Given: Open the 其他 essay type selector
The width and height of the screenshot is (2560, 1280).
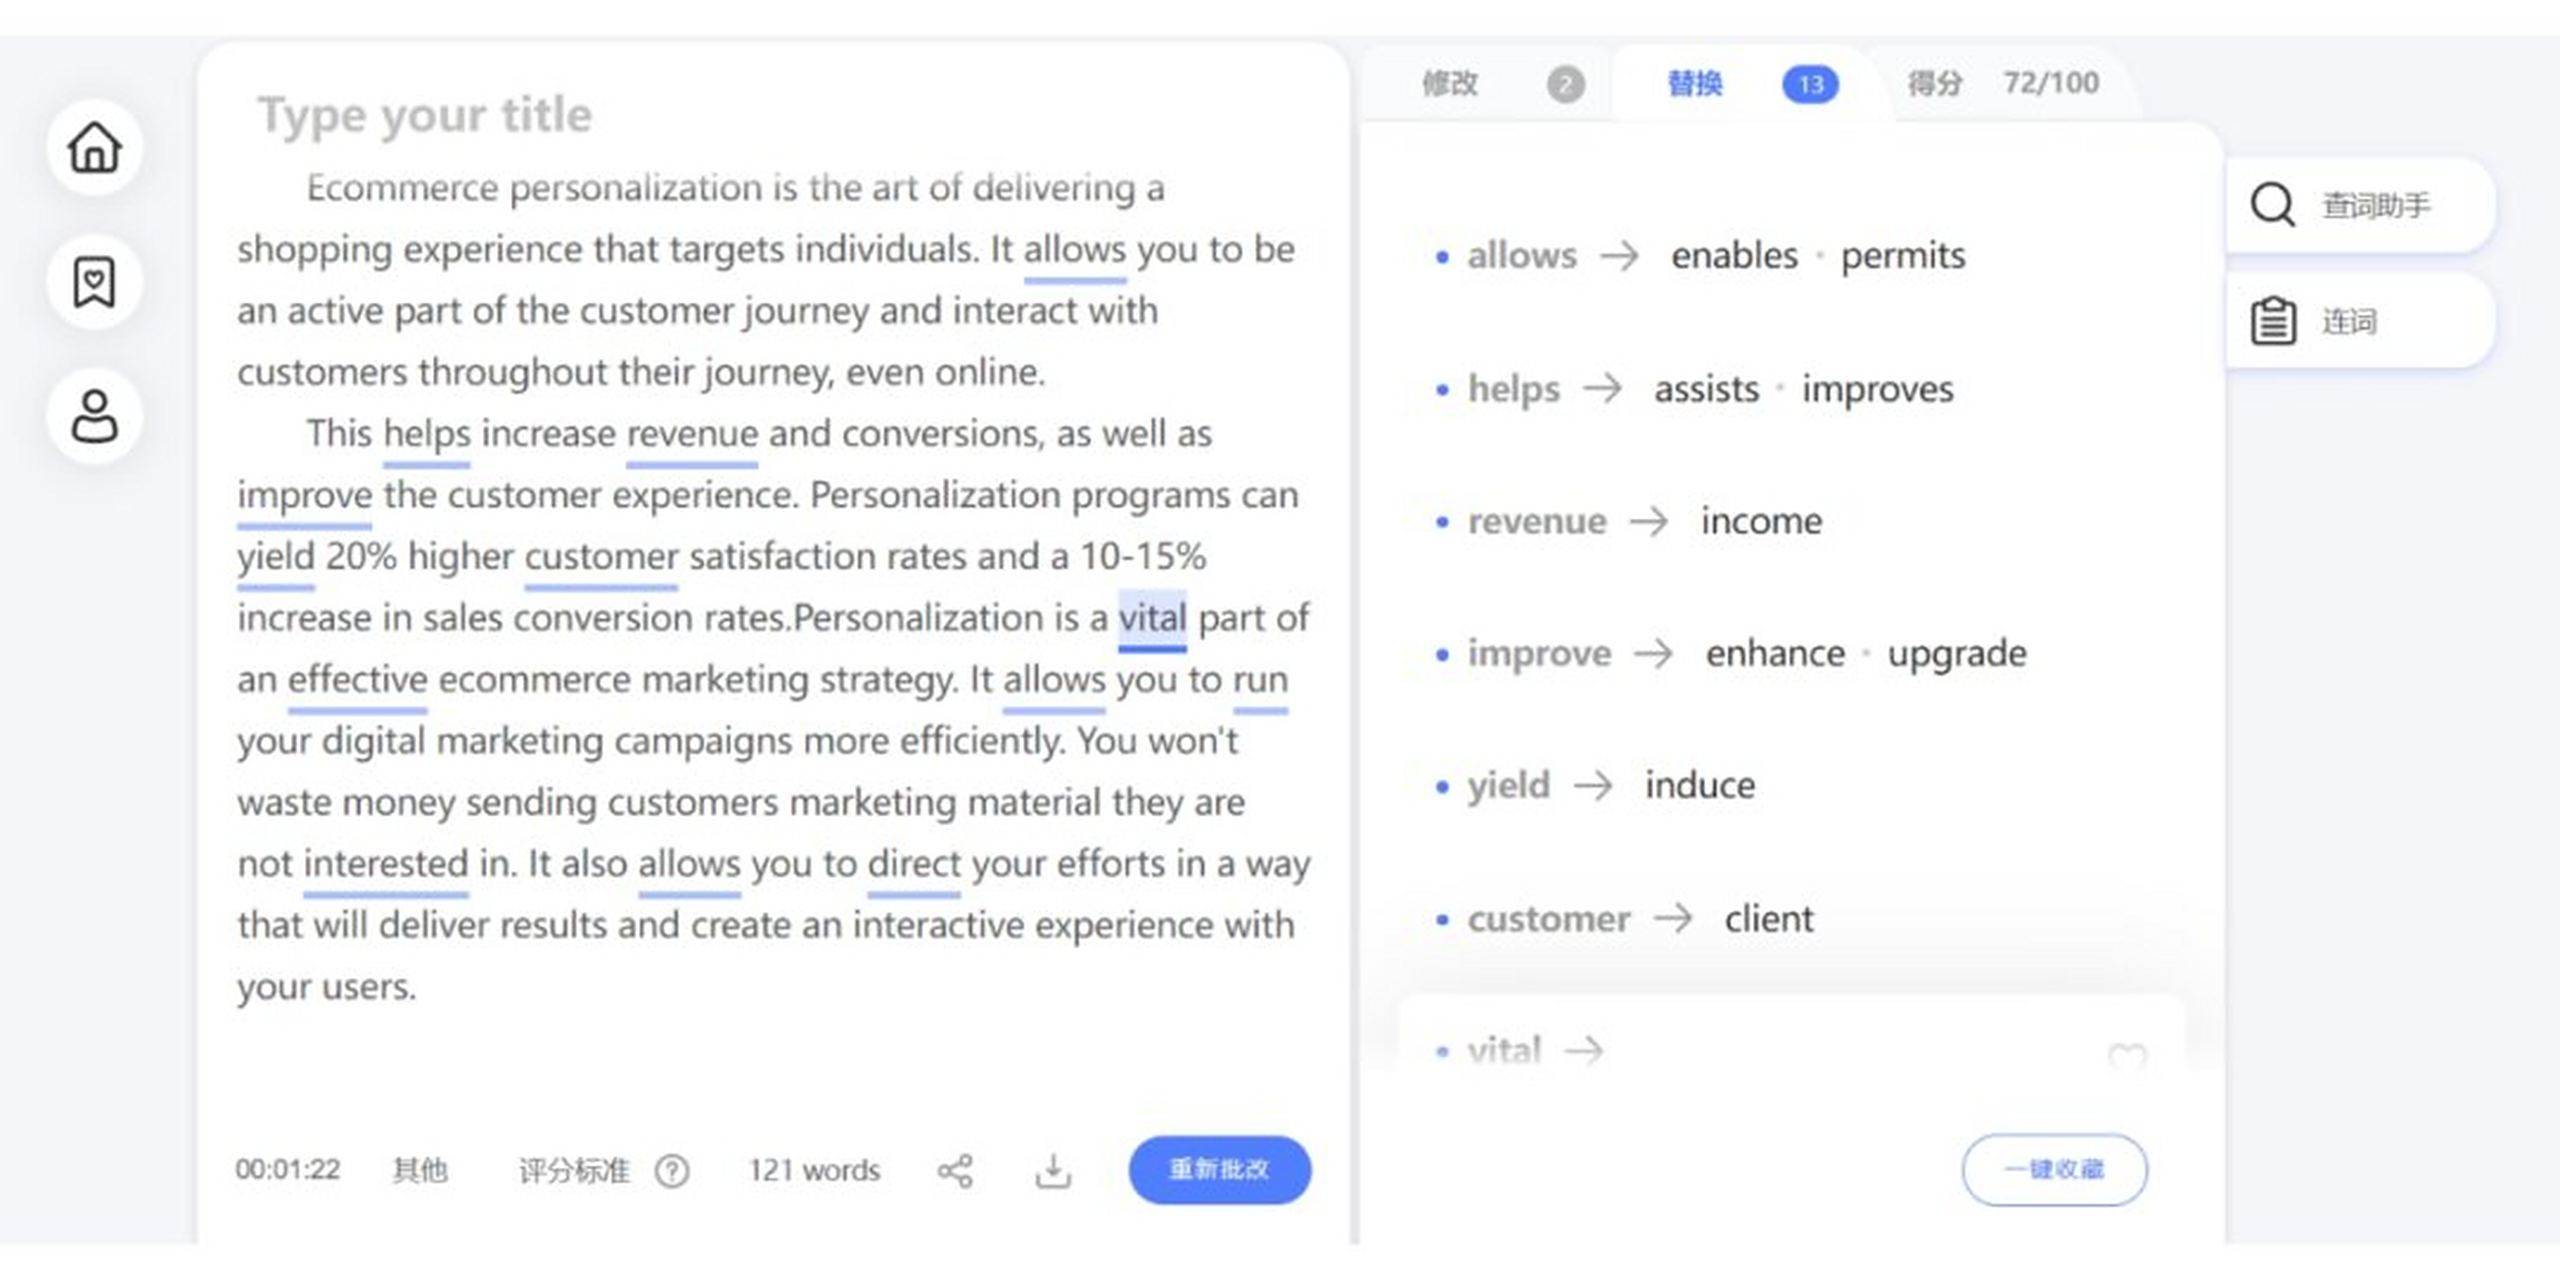Looking at the screenshot, I should coord(420,1171).
